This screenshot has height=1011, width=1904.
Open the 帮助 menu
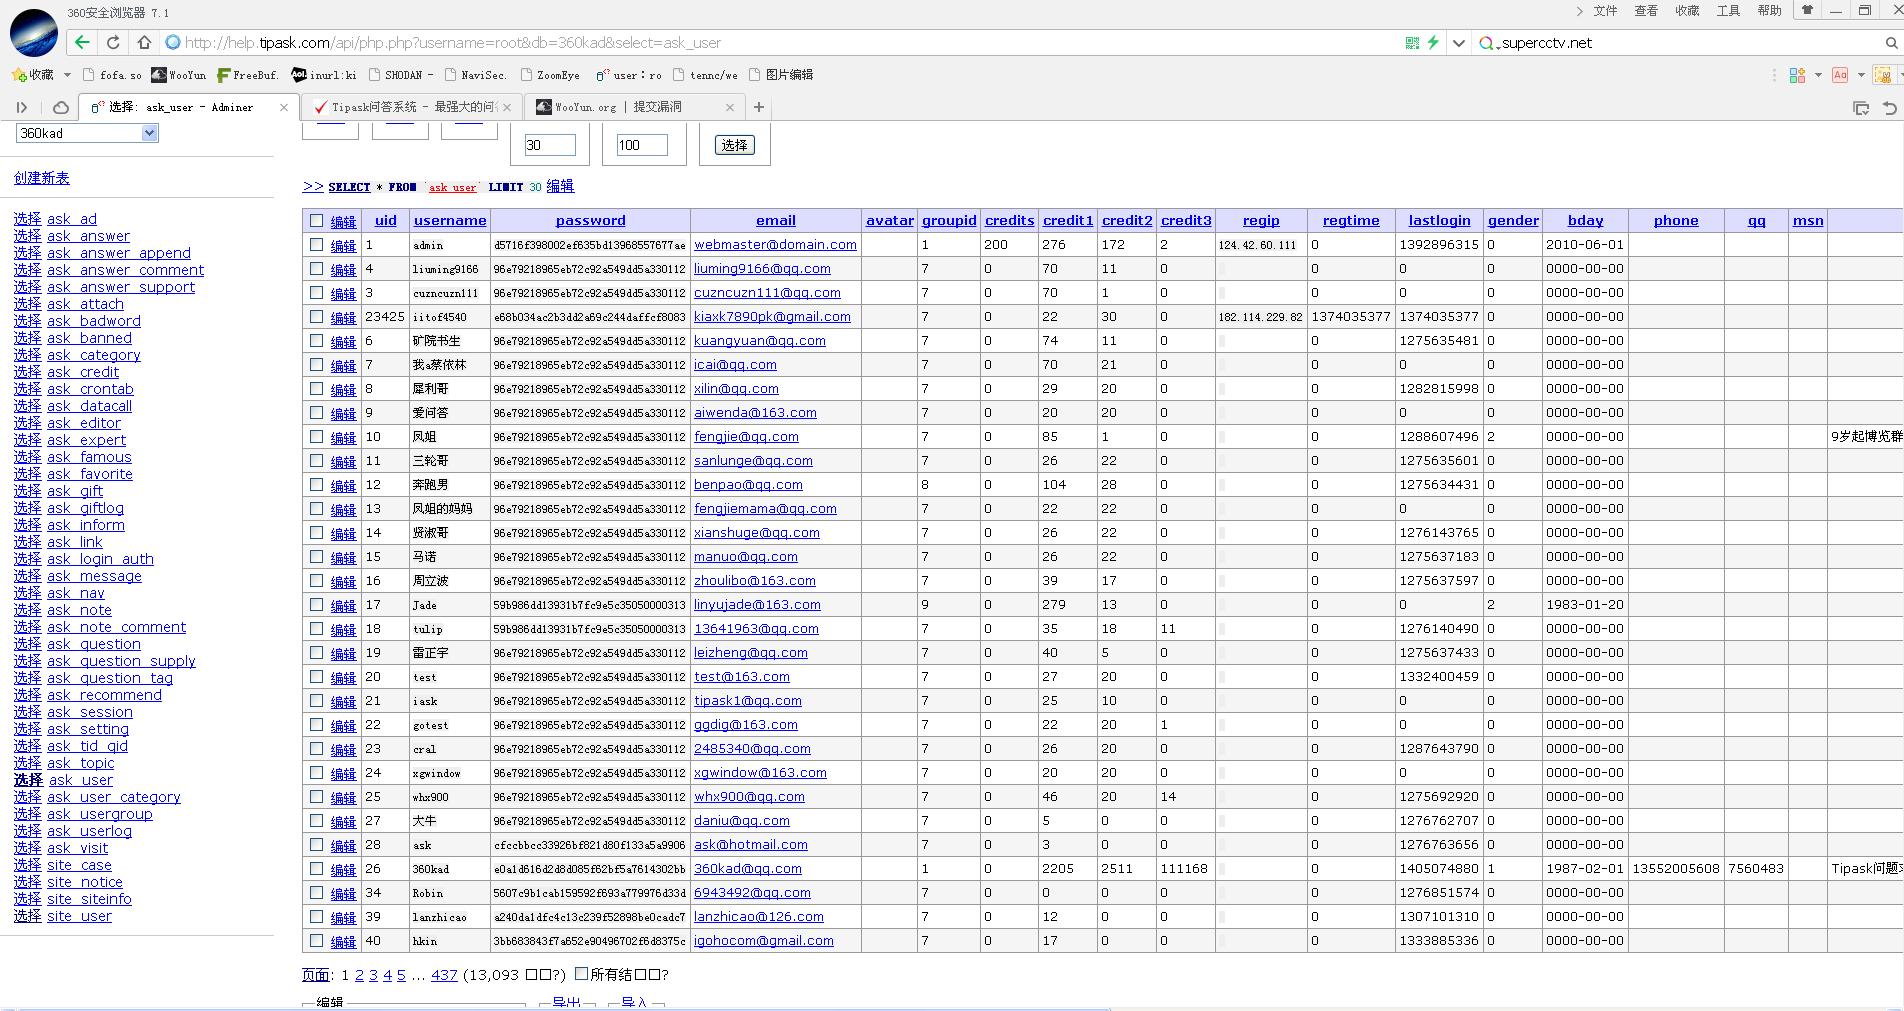point(1769,11)
